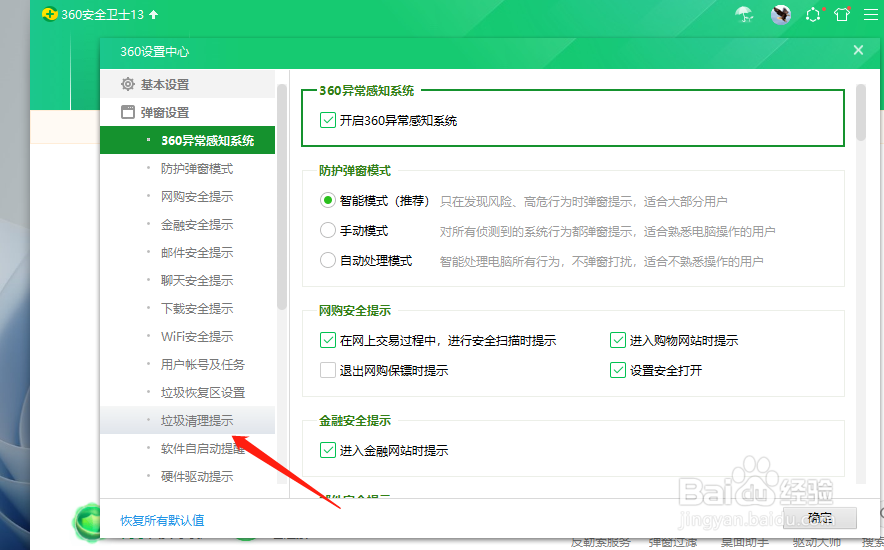Open the main hamburger menu
Viewport: 884px width, 550px height.
(x=871, y=15)
